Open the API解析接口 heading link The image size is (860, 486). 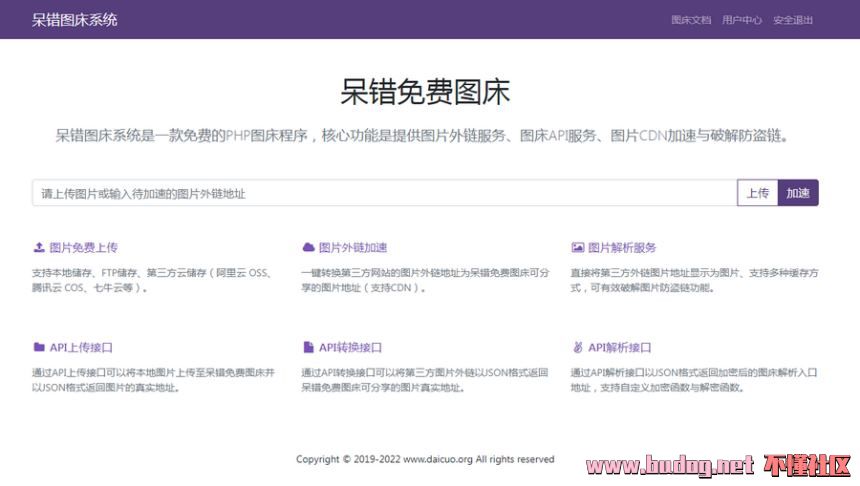tap(620, 348)
